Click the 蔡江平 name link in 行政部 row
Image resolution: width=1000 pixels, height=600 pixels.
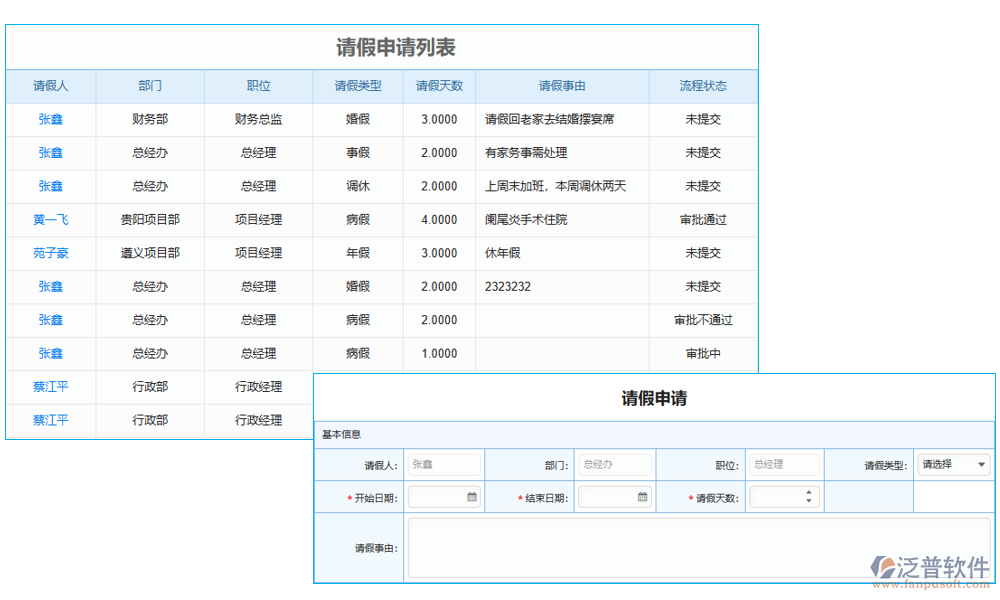tap(50, 387)
